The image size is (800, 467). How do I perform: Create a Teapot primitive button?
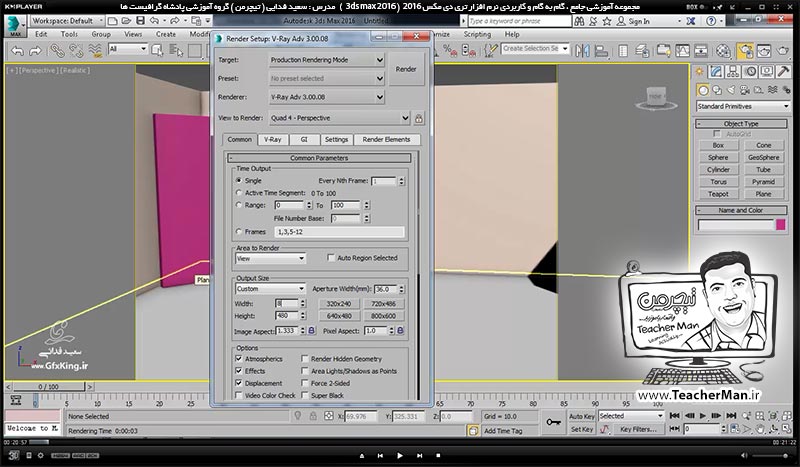click(718, 194)
